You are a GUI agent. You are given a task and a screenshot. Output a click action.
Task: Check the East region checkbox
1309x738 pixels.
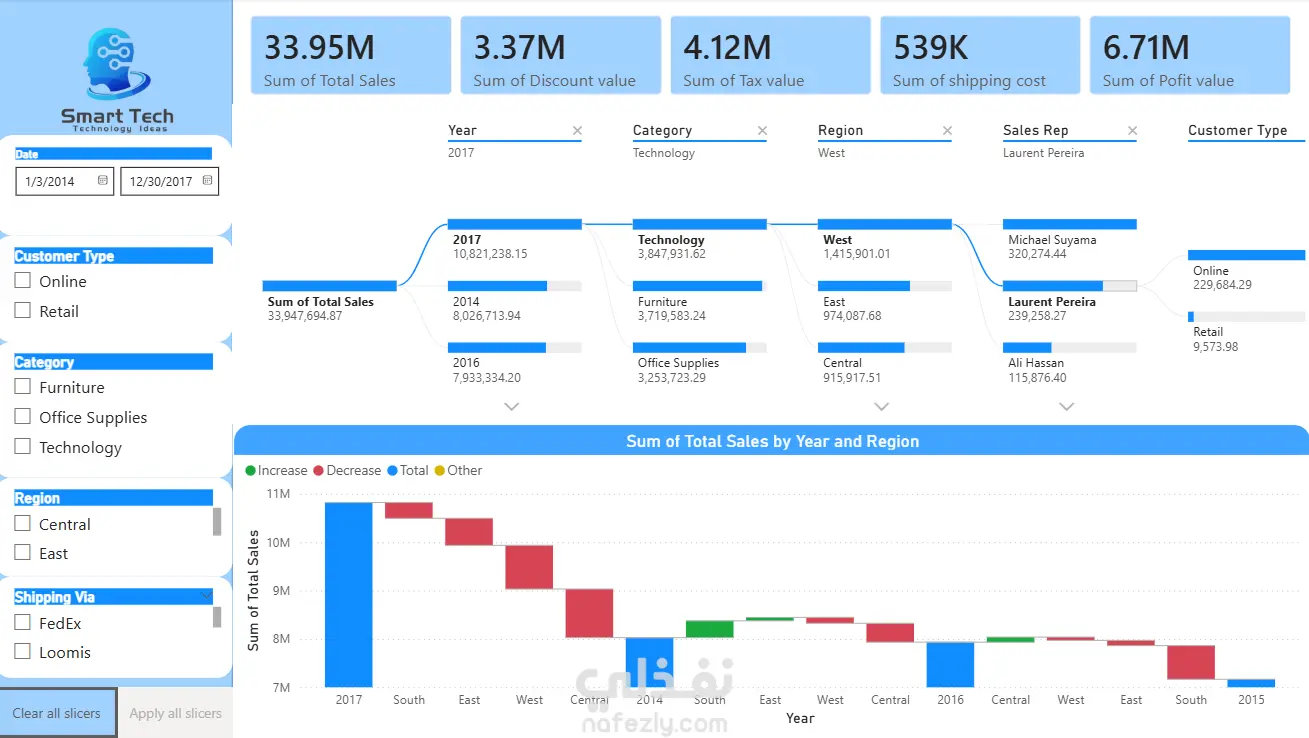point(23,553)
